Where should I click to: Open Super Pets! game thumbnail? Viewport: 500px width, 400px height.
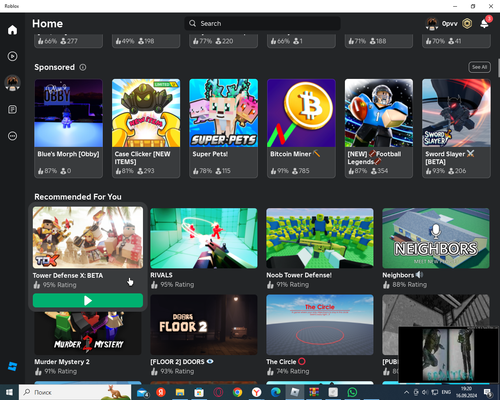223,113
